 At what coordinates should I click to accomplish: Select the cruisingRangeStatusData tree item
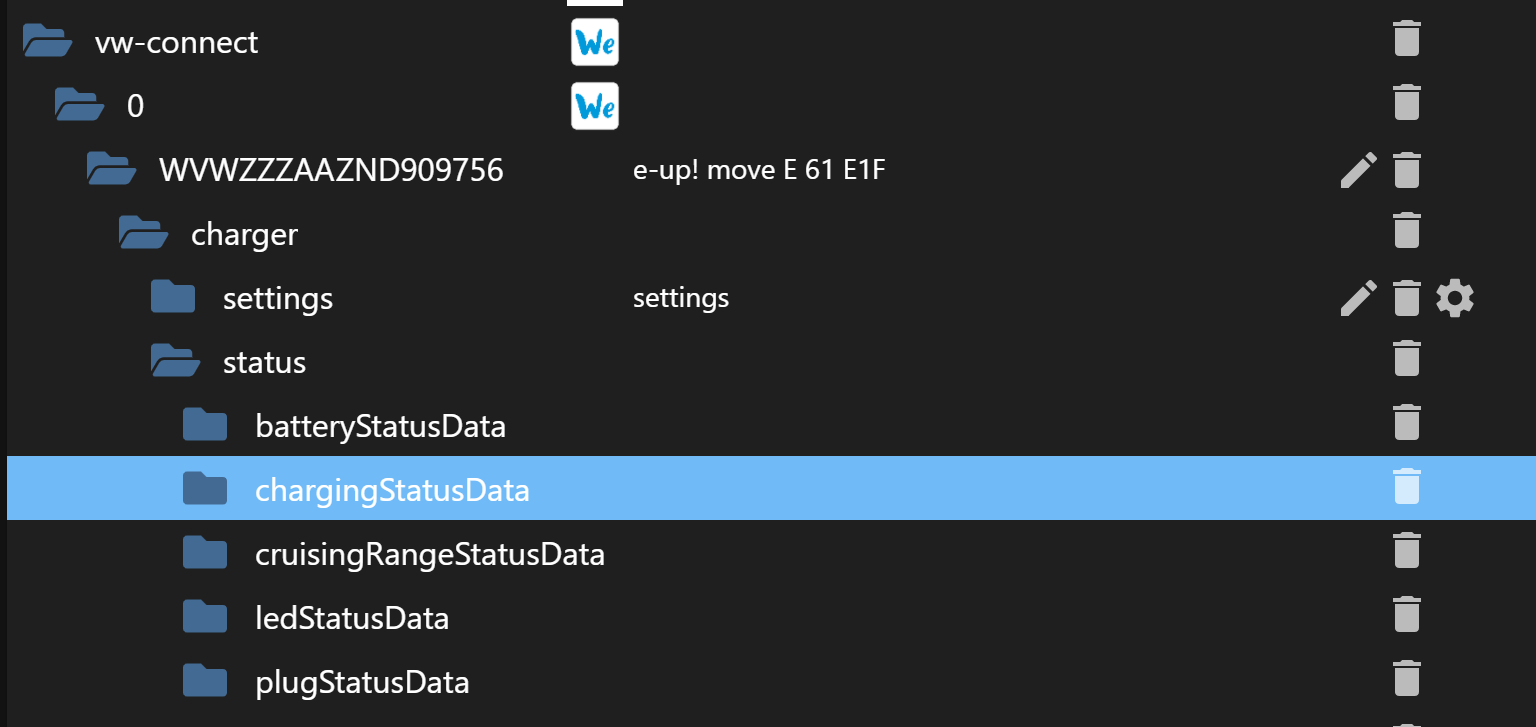430,553
